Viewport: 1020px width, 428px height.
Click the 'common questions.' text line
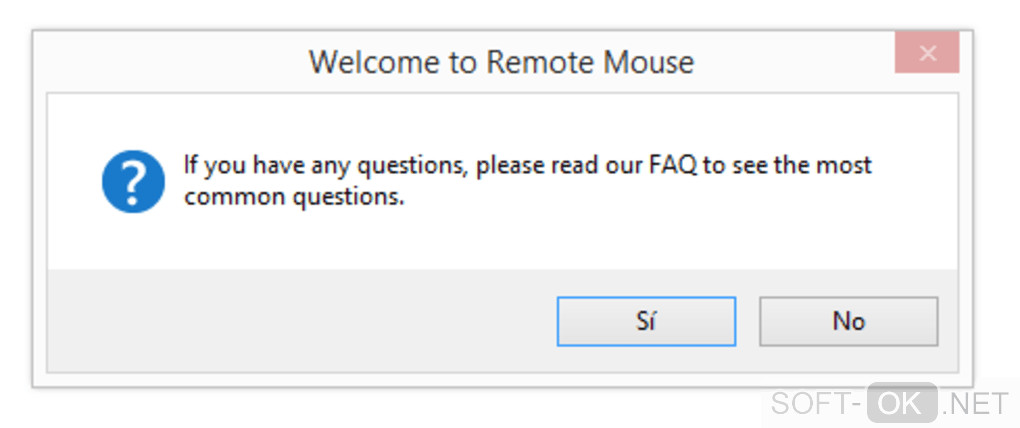coord(294,197)
